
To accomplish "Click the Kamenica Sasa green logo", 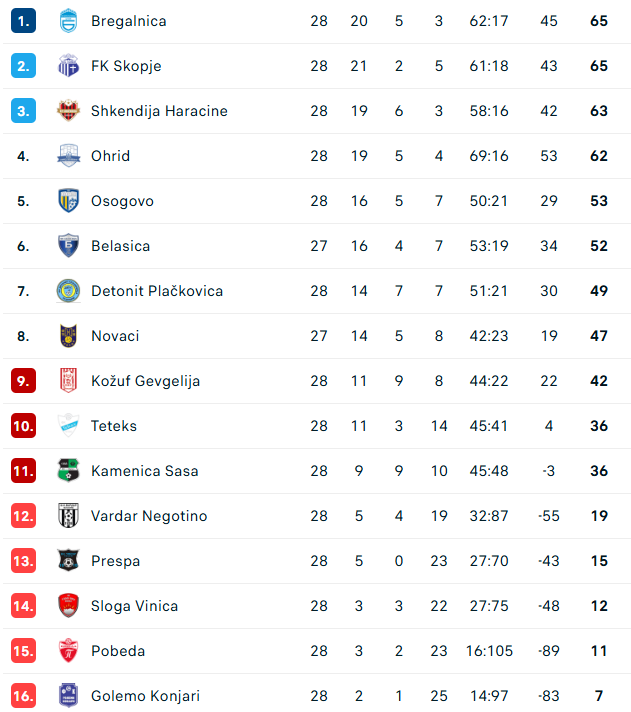I will coord(69,470).
